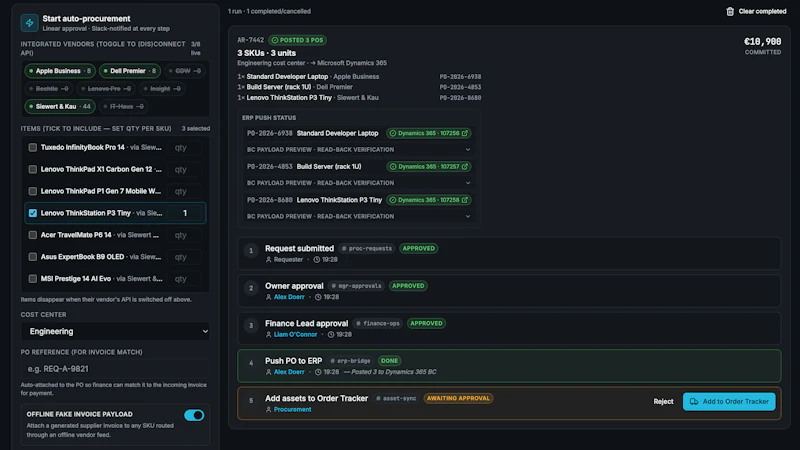
Task: Click the clock icon in Request submitted step
Action: pos(317,260)
